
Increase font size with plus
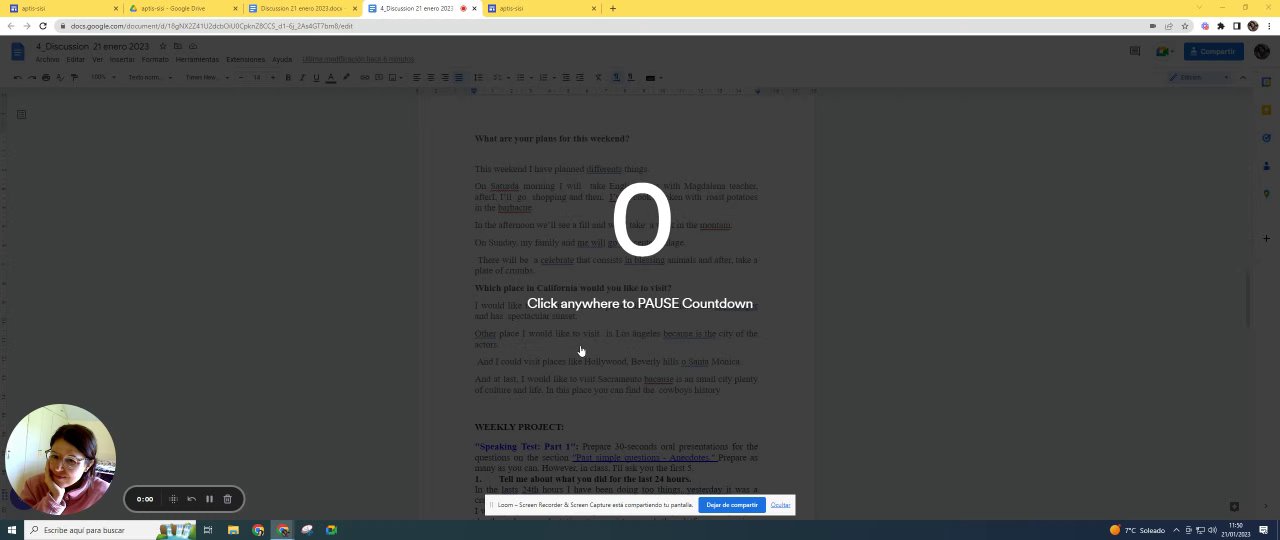pos(273,77)
